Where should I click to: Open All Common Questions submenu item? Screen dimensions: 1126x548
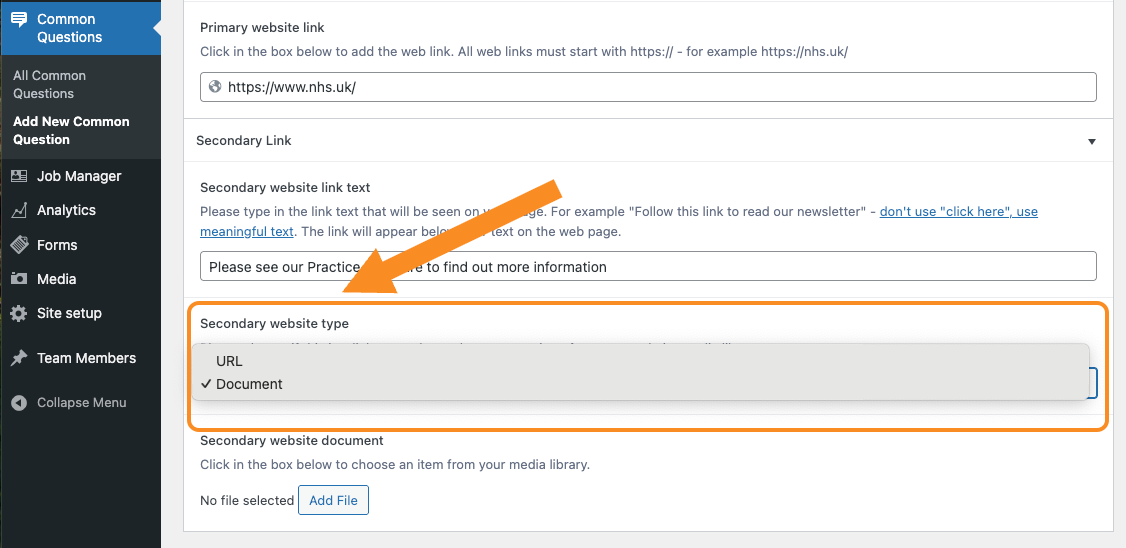[x=50, y=85]
